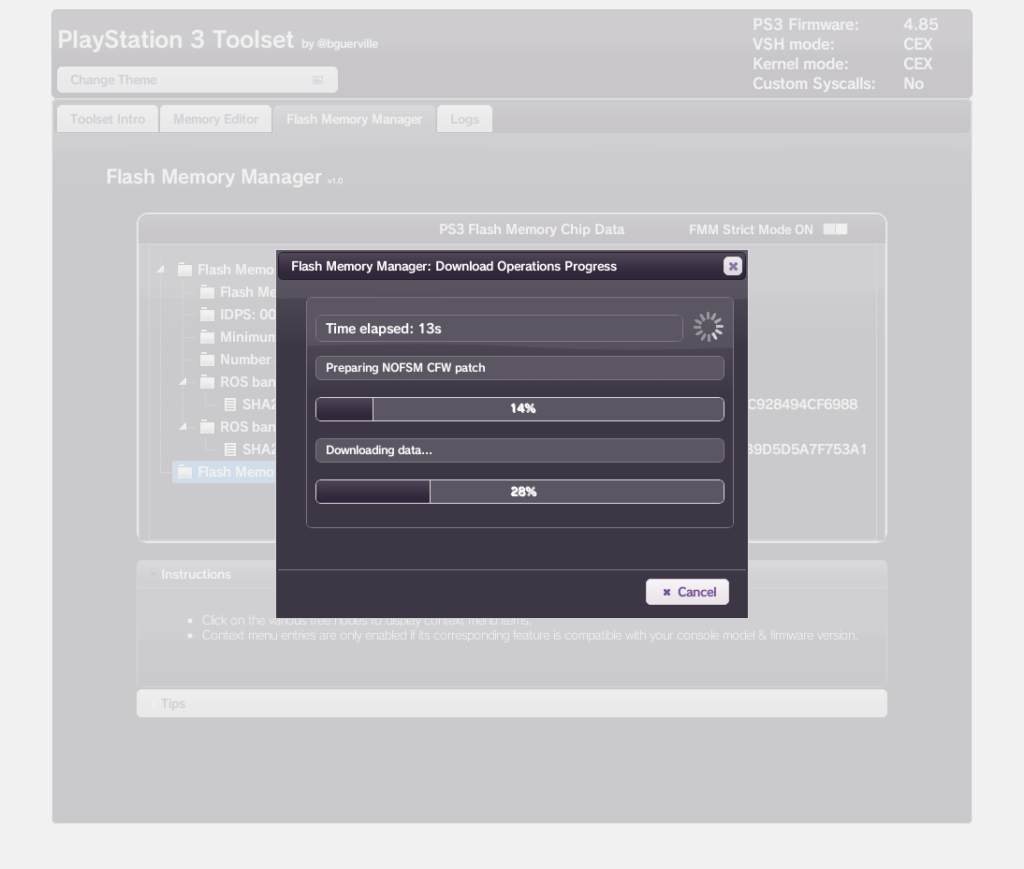Go to the Logs tab
Screen dimensions: 1024x869
464,119
